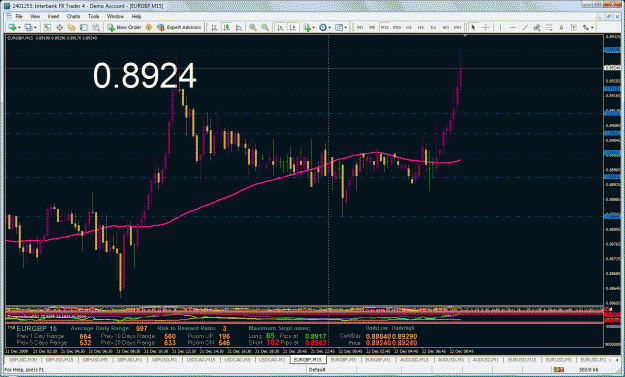Toggle the Expert Advisors button
This screenshot has width=625, height=377.
click(x=179, y=27)
